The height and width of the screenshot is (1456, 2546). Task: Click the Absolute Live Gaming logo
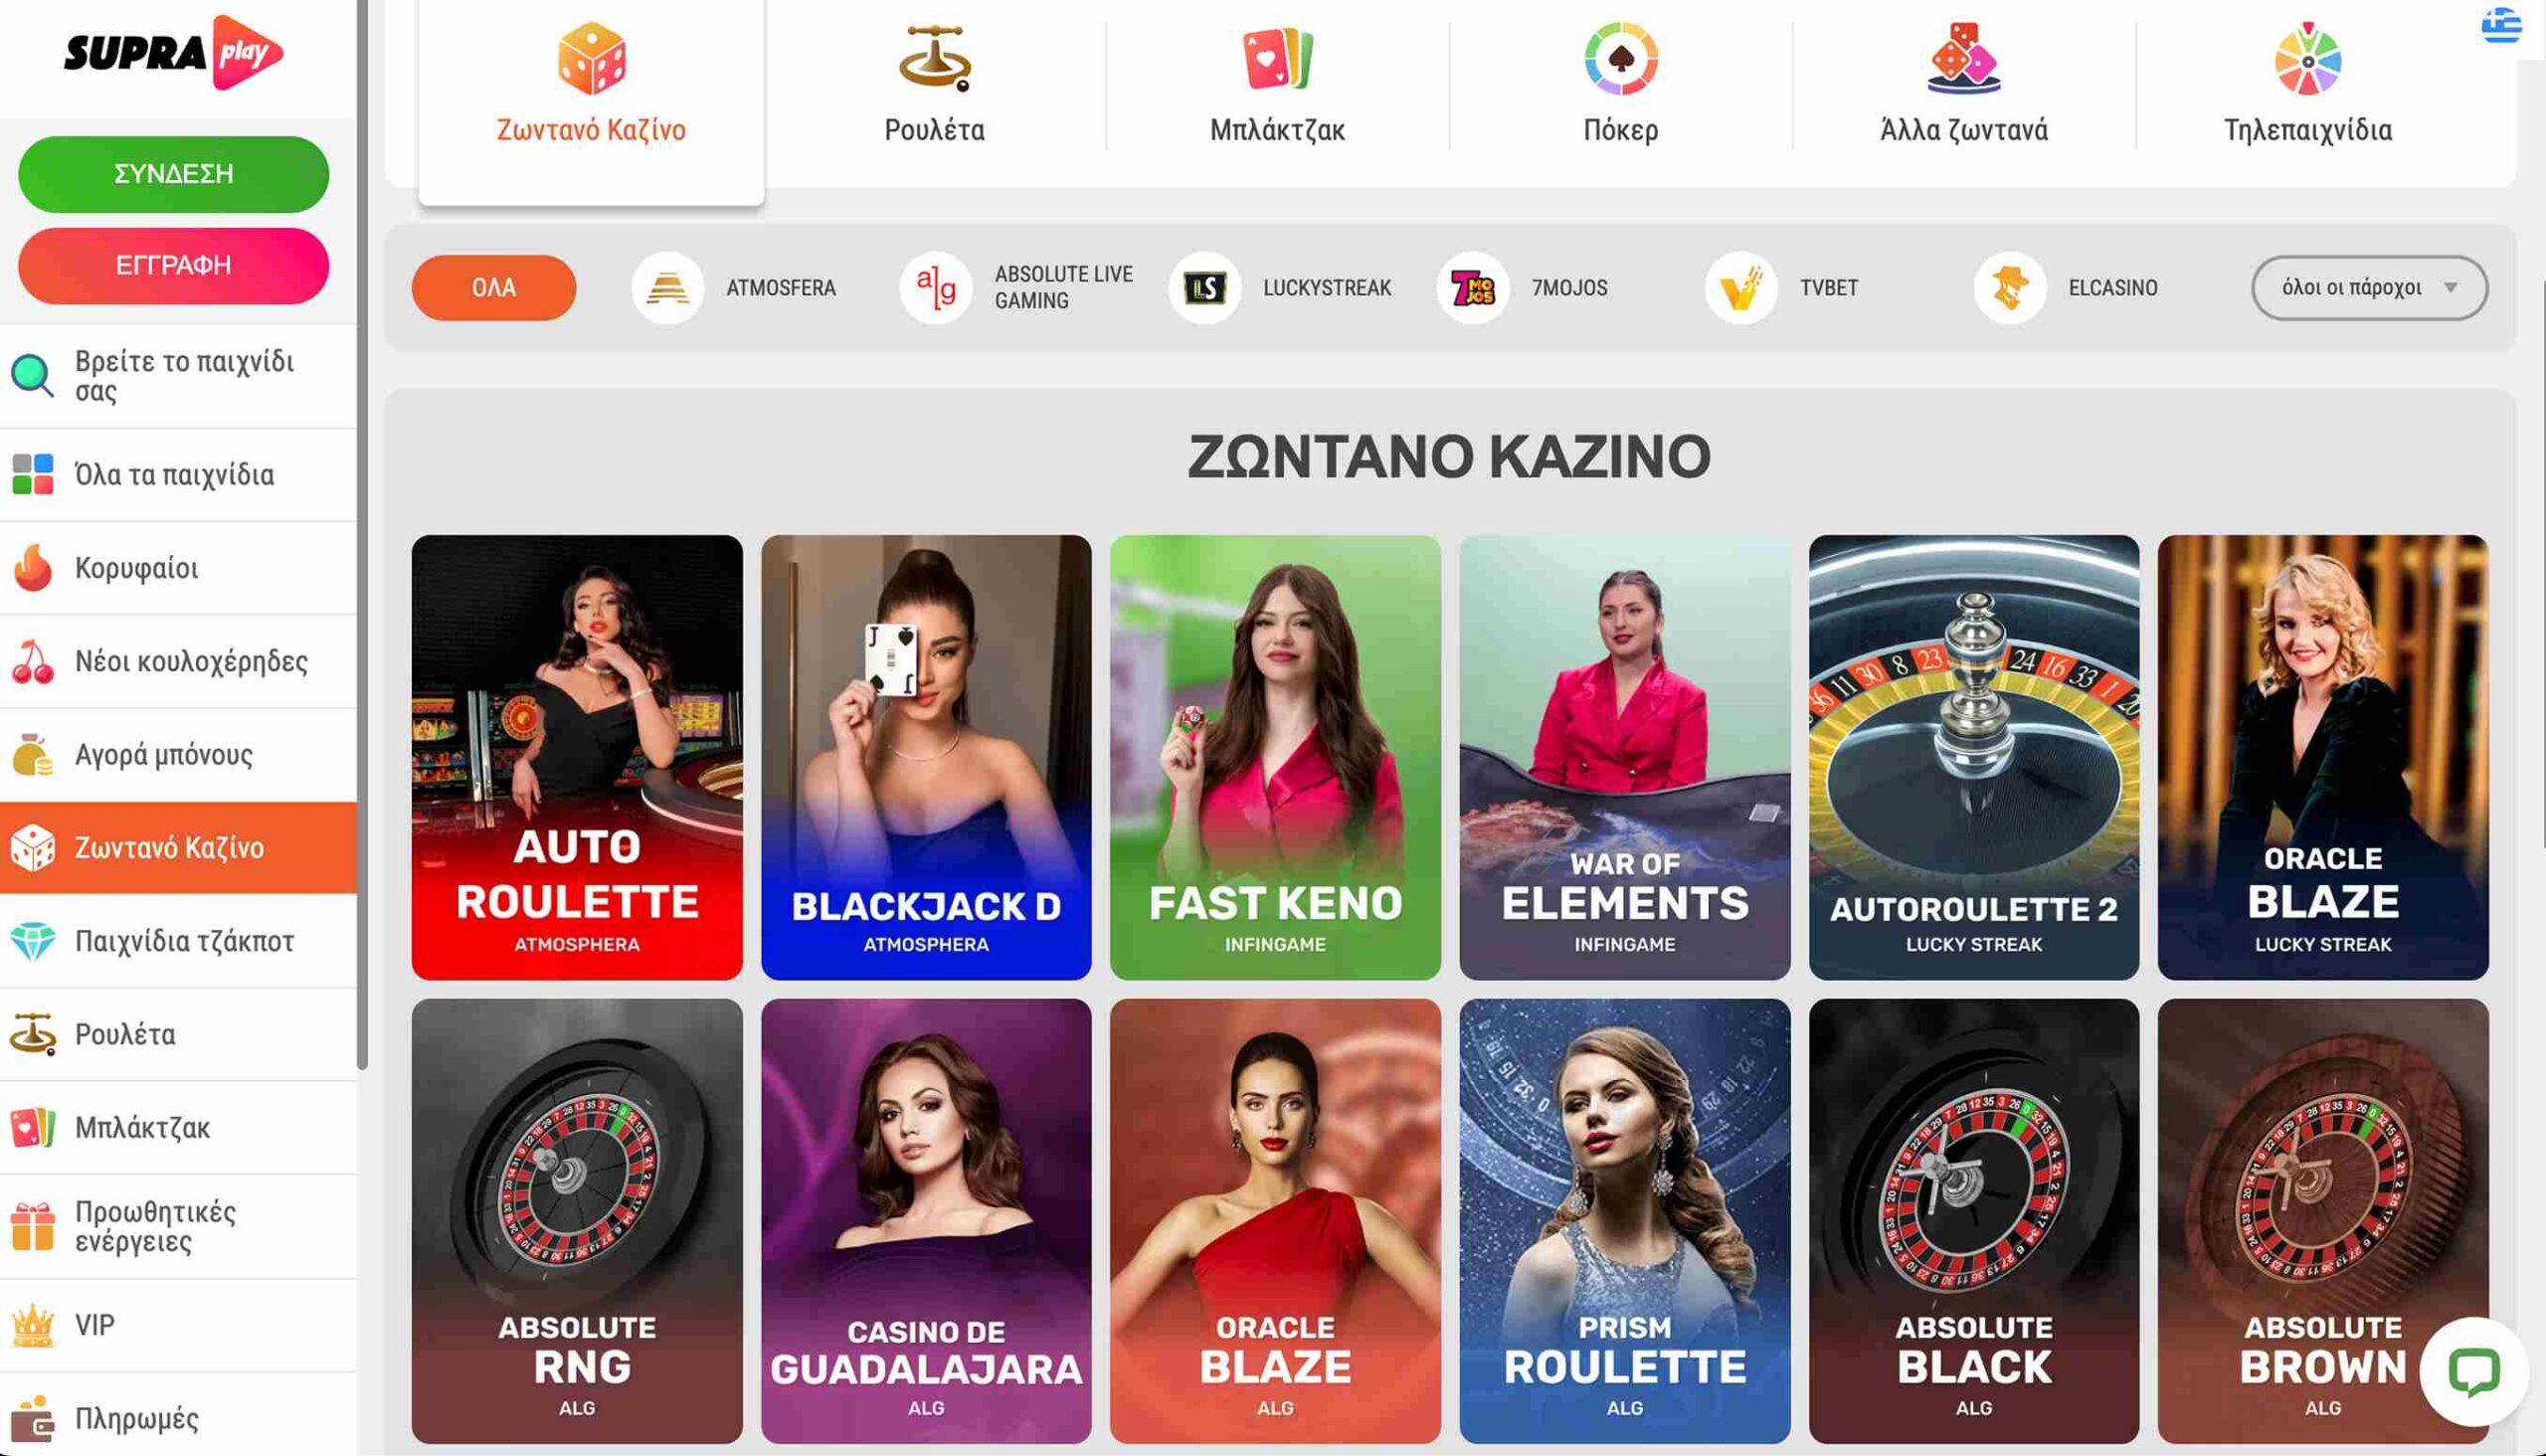coord(936,288)
